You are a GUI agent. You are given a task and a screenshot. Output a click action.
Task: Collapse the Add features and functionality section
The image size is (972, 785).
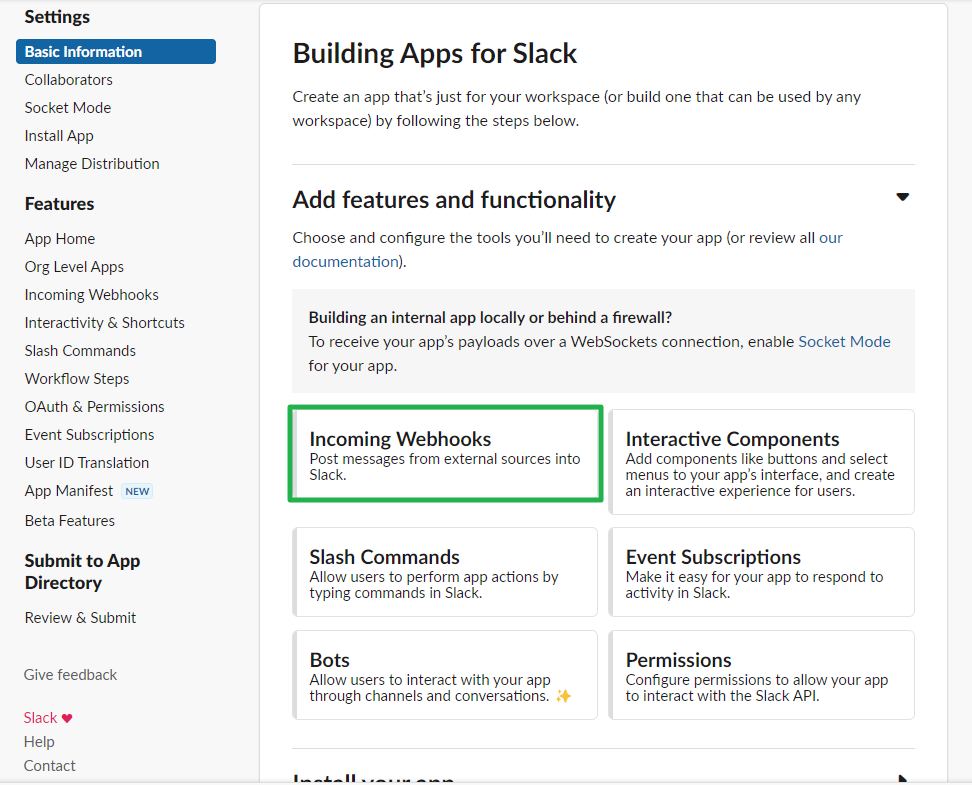902,197
